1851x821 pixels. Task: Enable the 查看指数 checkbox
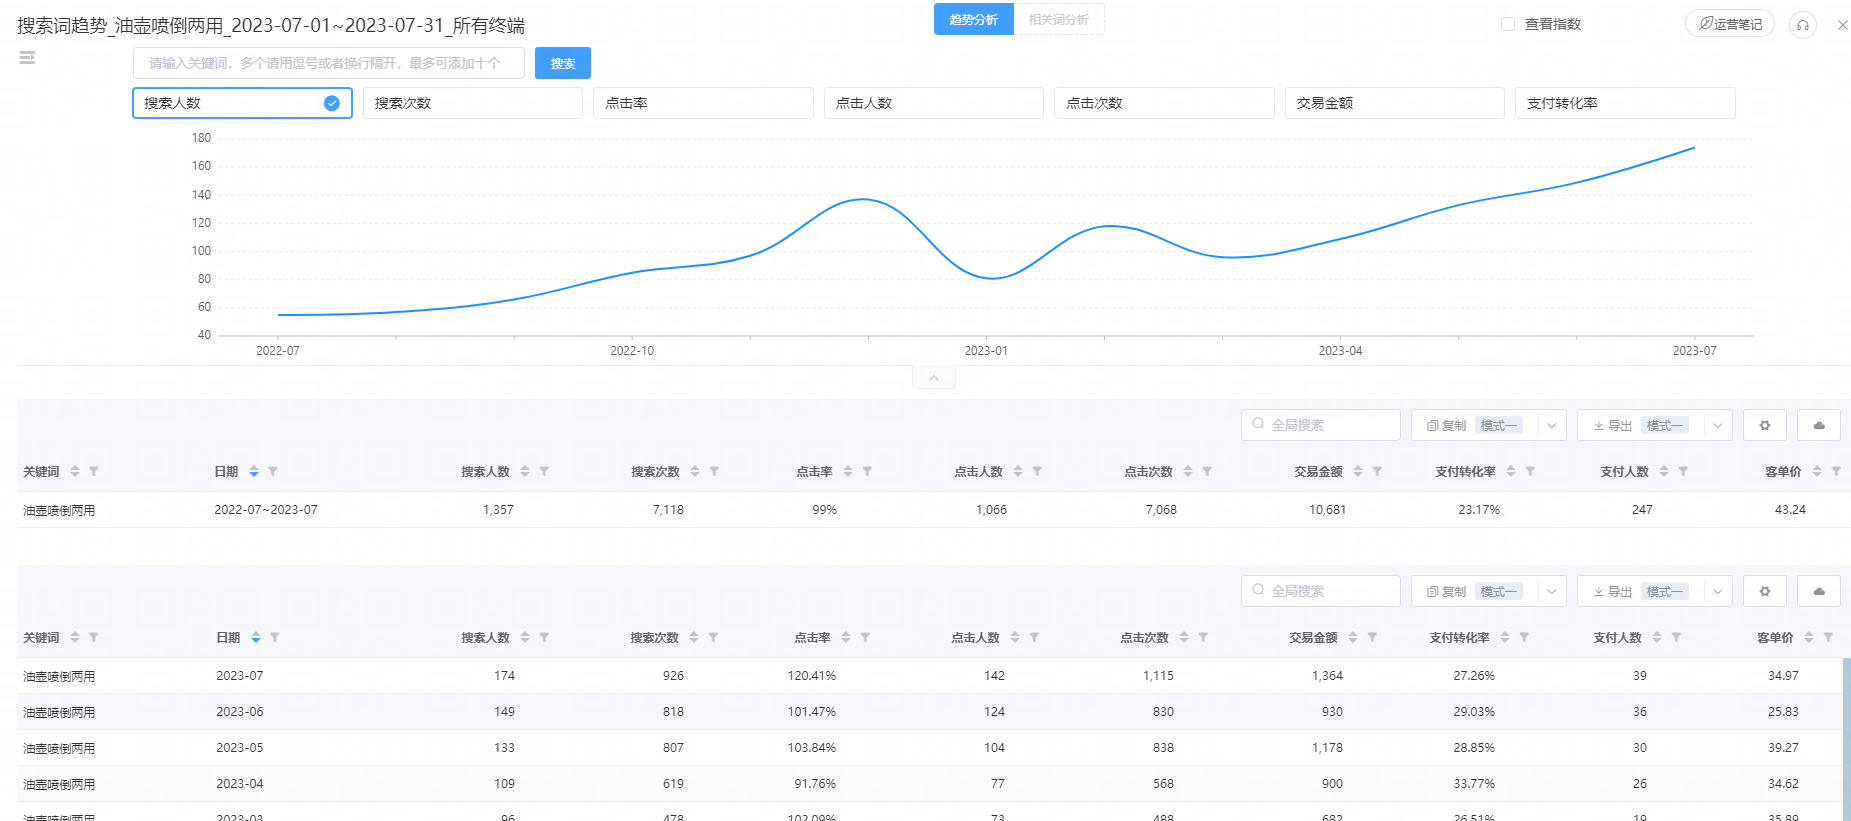(x=1508, y=24)
